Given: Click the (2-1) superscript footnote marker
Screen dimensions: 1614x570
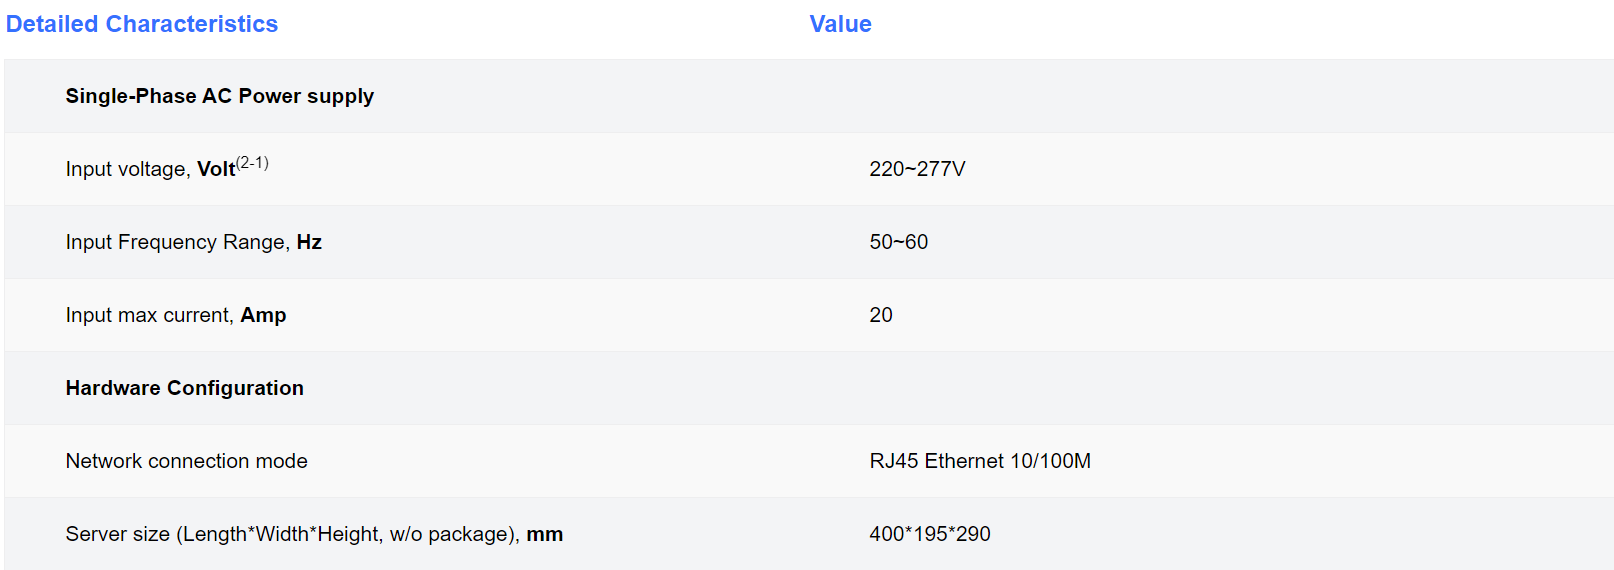Looking at the screenshot, I should (253, 162).
